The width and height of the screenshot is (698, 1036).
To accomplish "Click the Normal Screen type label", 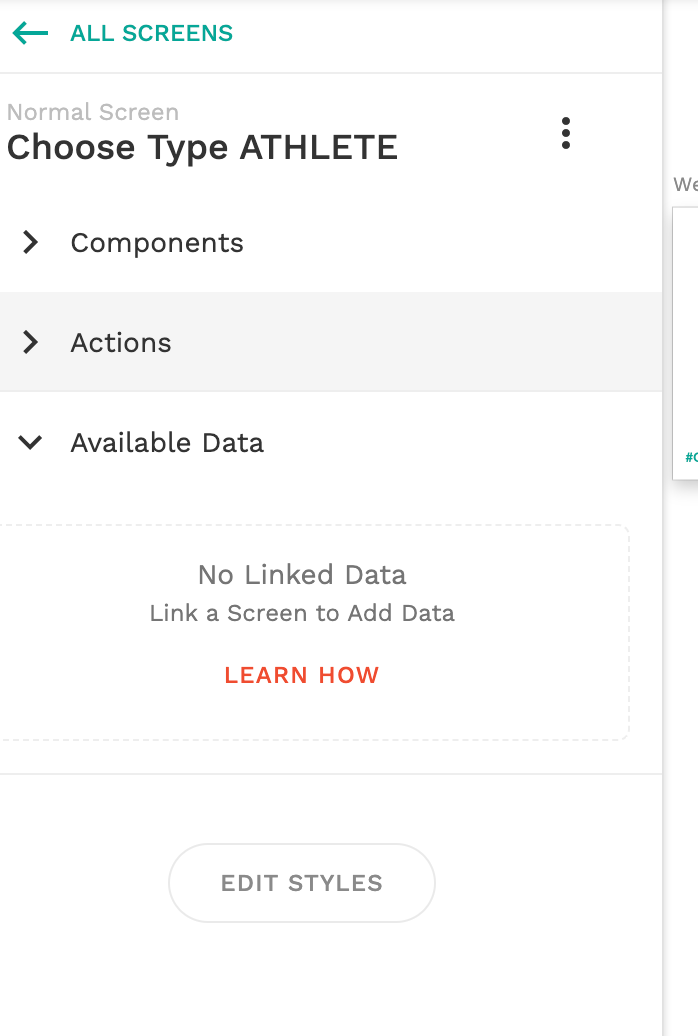I will click(93, 112).
